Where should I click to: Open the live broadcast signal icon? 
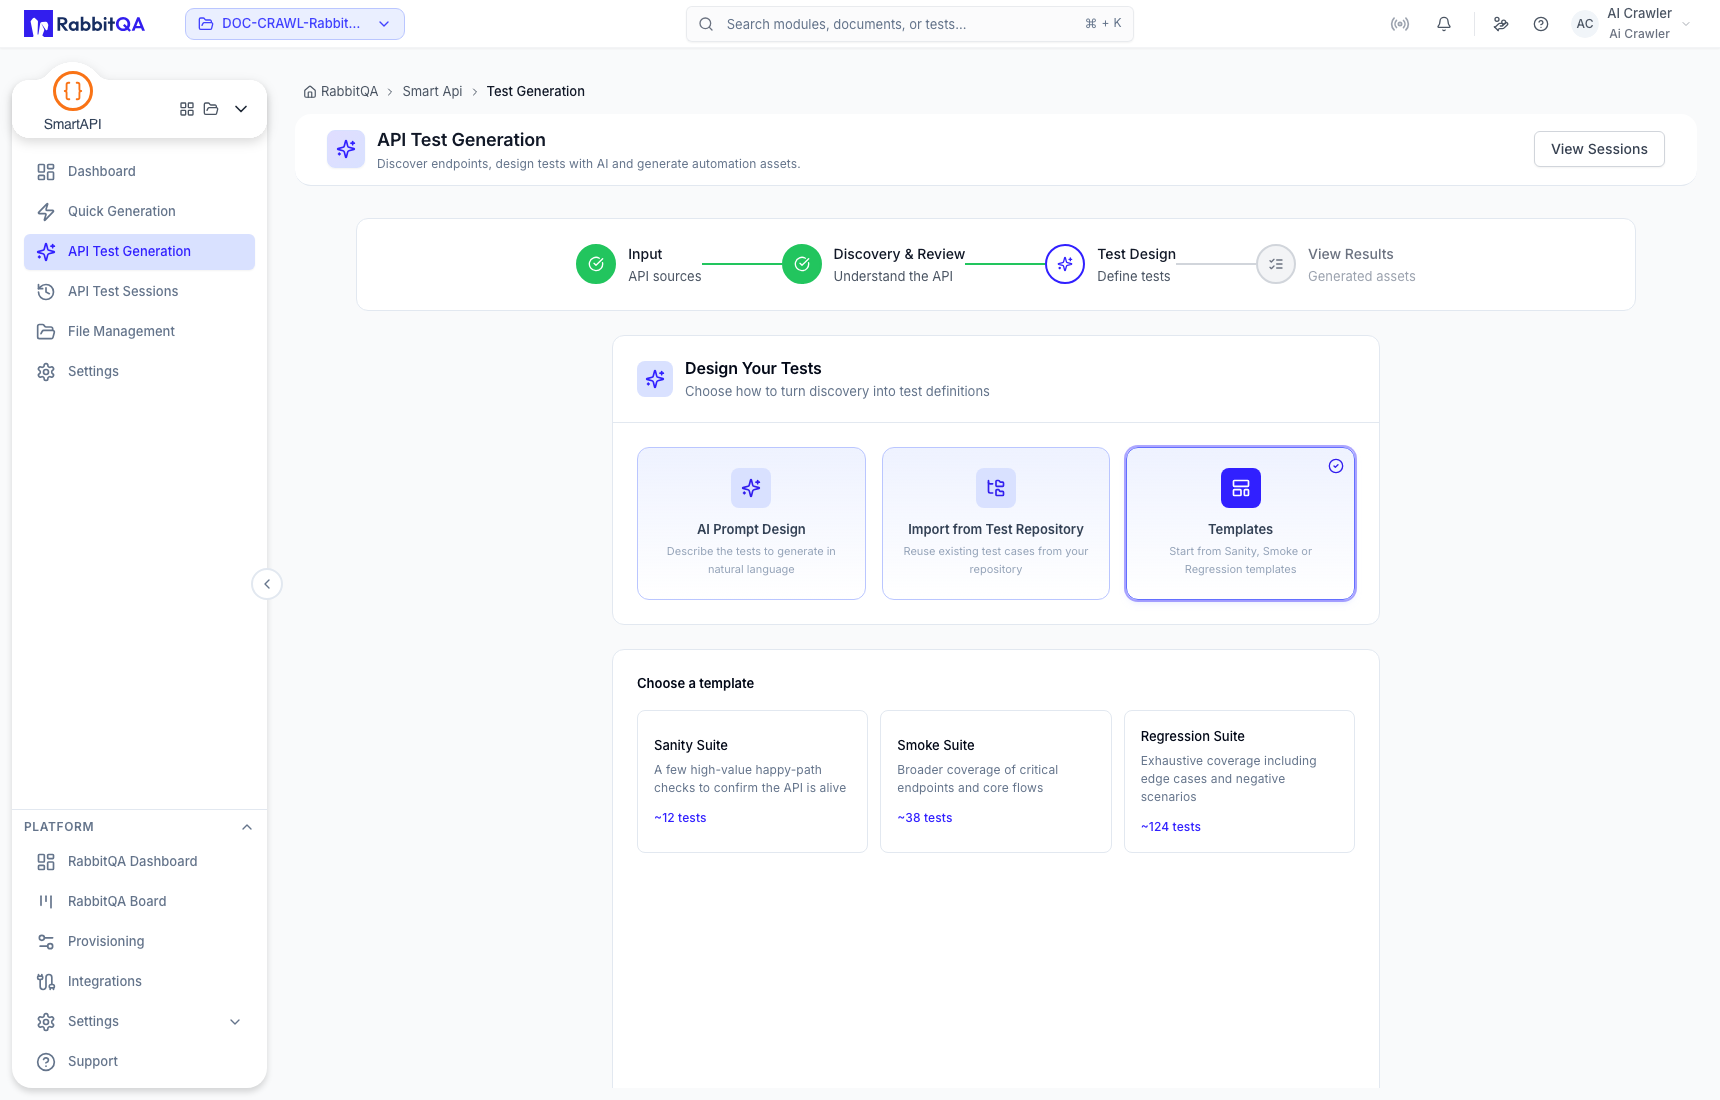tap(1400, 24)
